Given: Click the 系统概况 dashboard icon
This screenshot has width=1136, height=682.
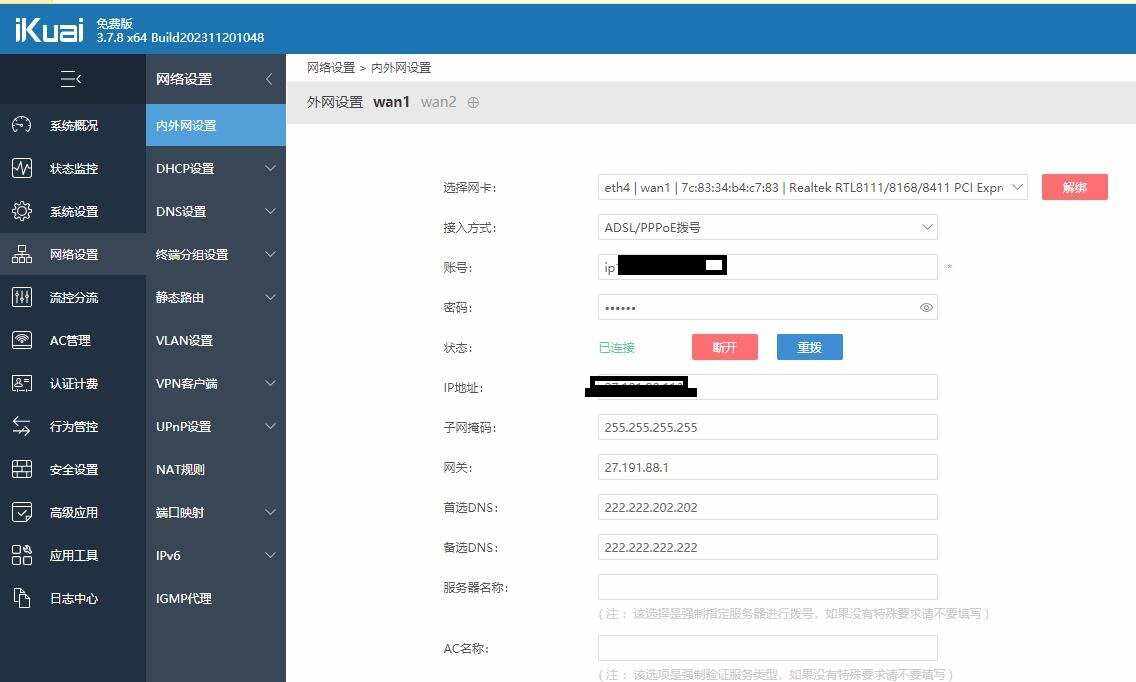Looking at the screenshot, I should (22, 125).
